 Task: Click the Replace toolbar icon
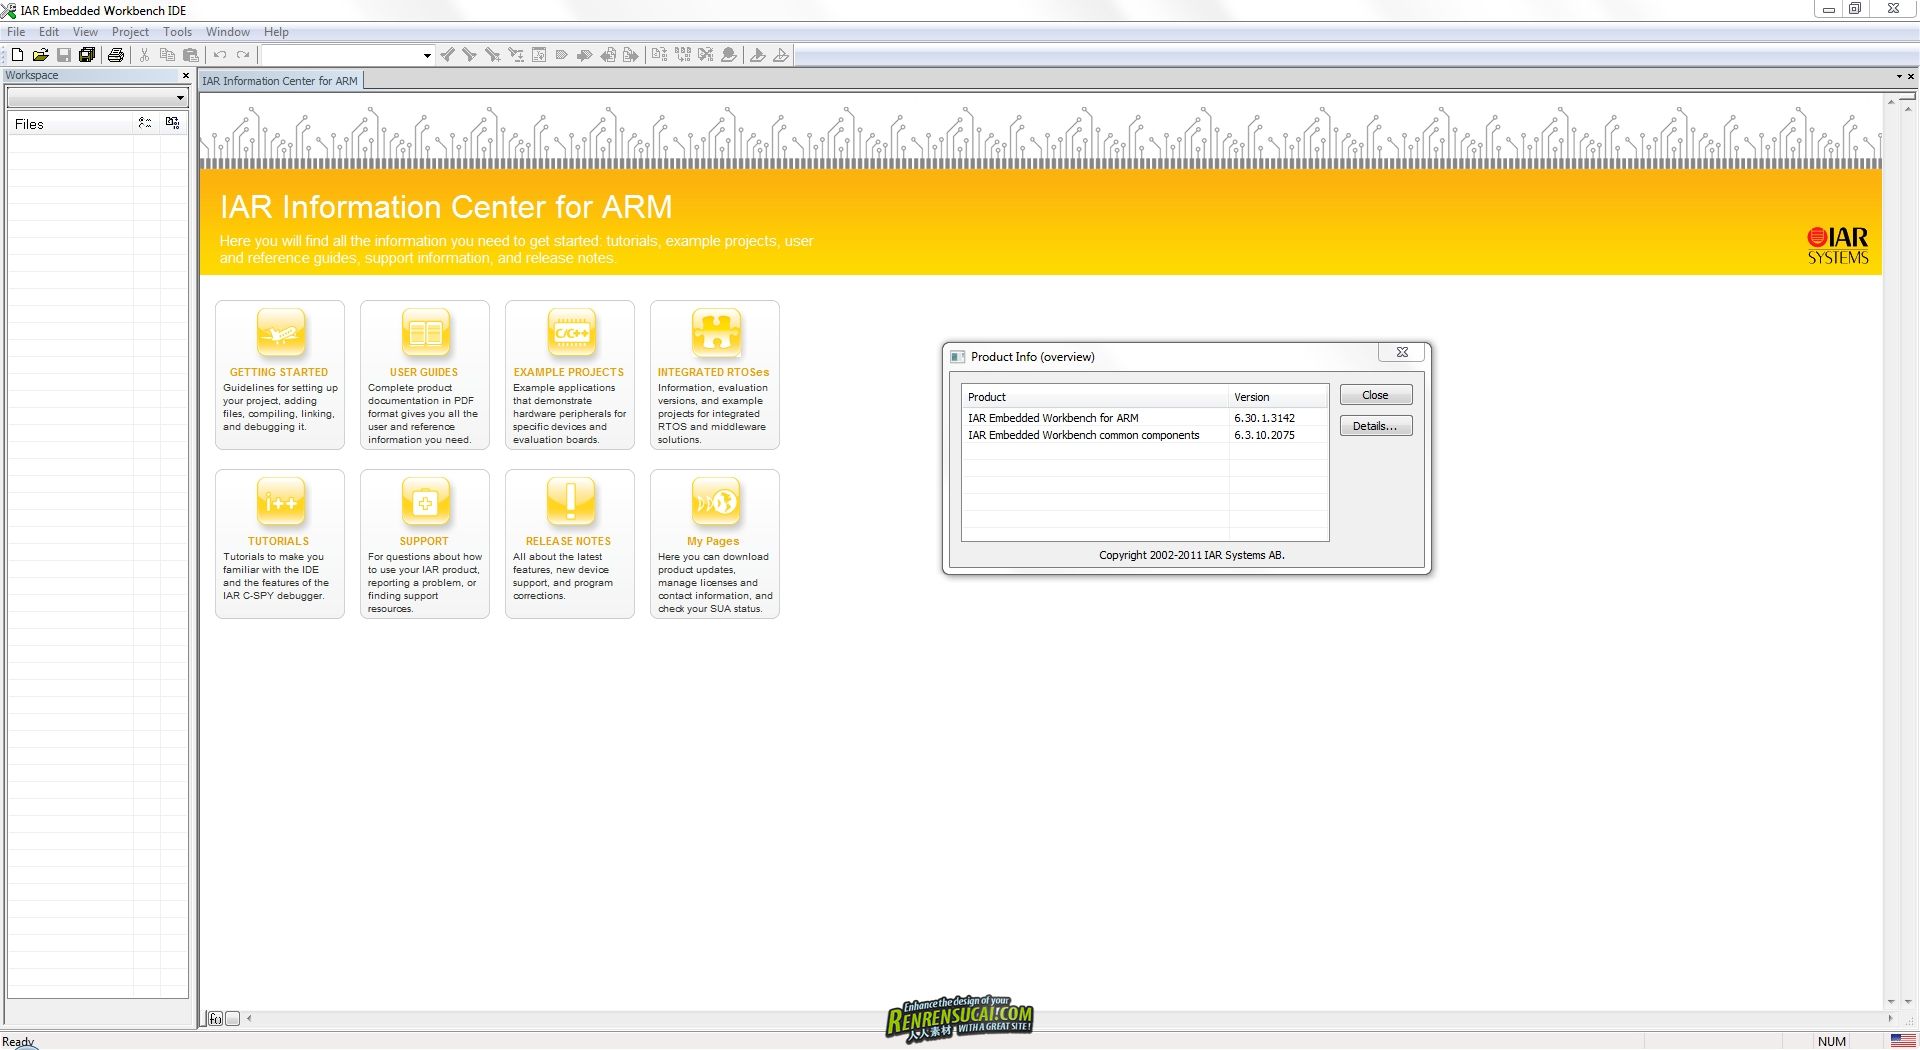516,55
